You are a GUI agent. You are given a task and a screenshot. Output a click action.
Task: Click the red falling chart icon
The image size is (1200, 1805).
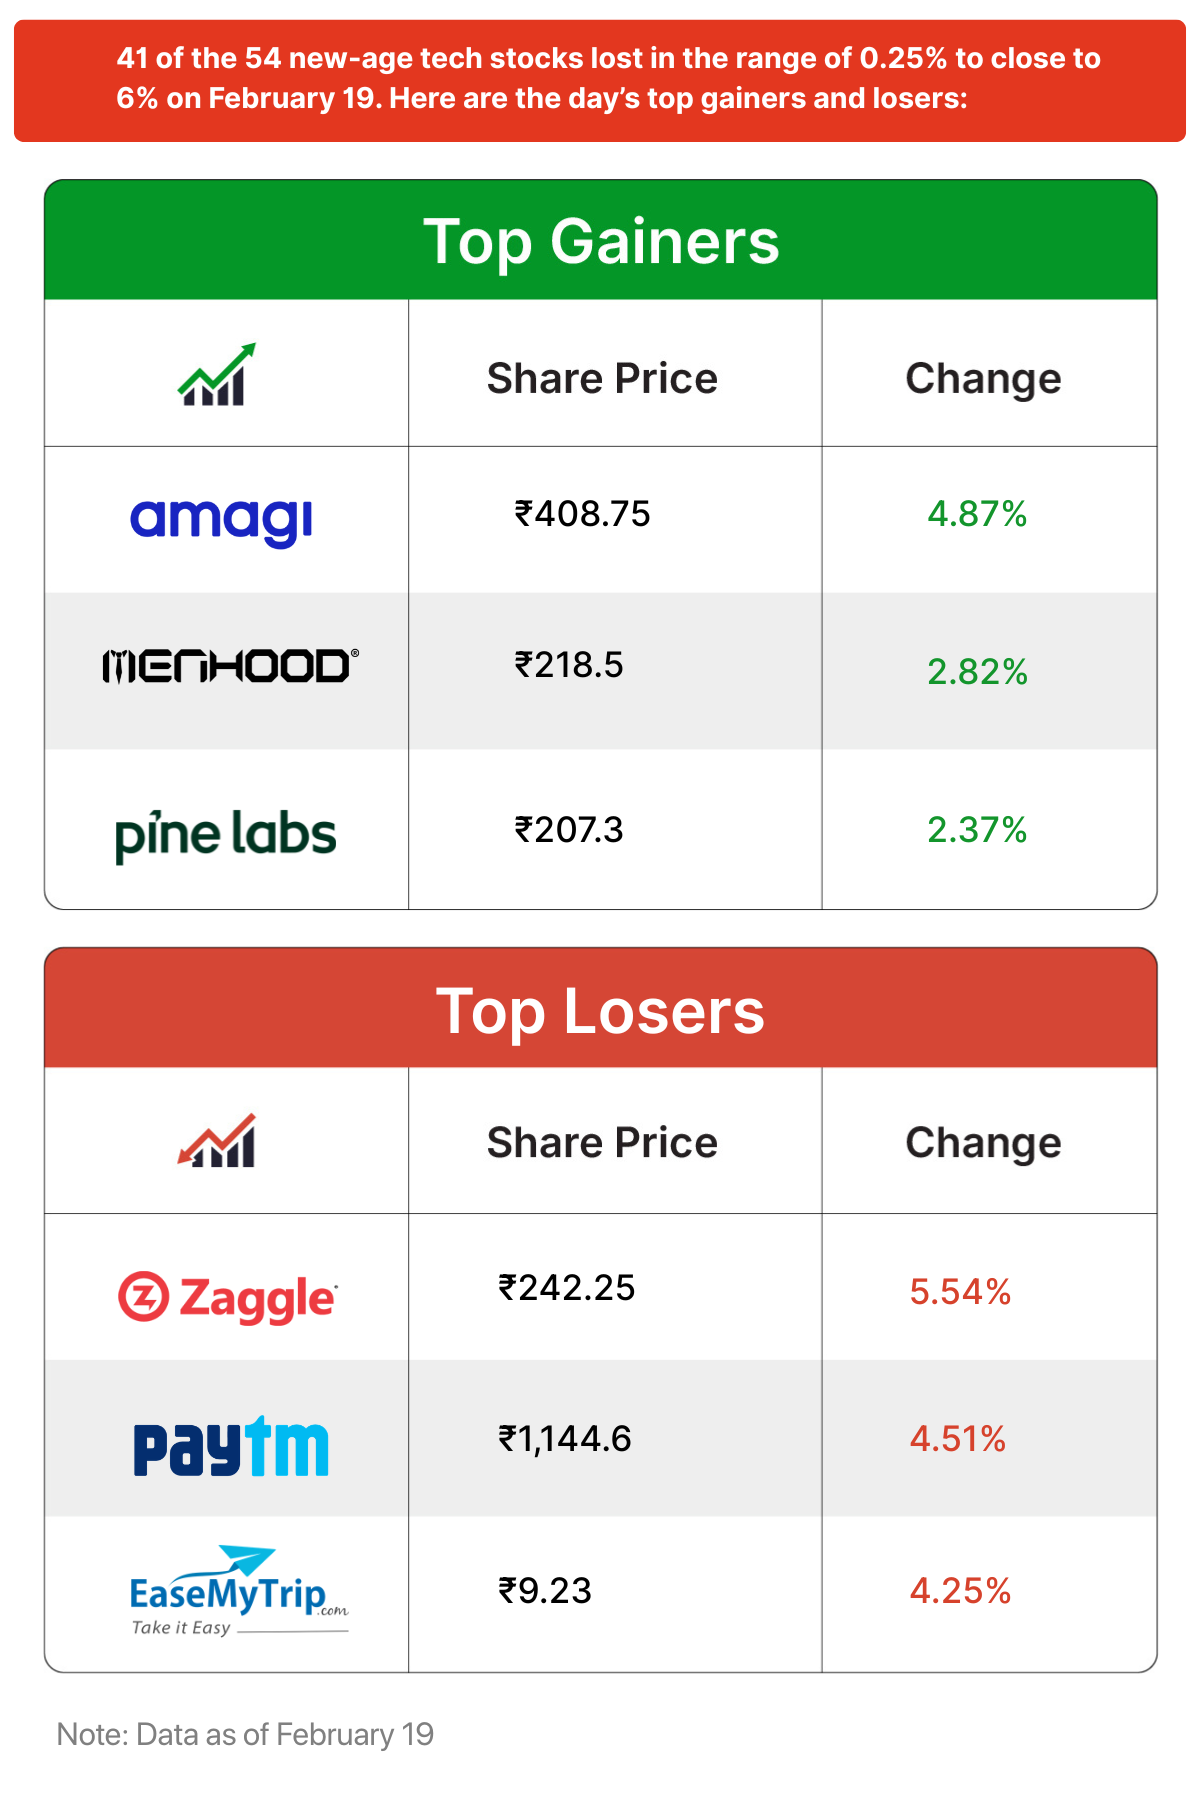pyautogui.click(x=217, y=1141)
